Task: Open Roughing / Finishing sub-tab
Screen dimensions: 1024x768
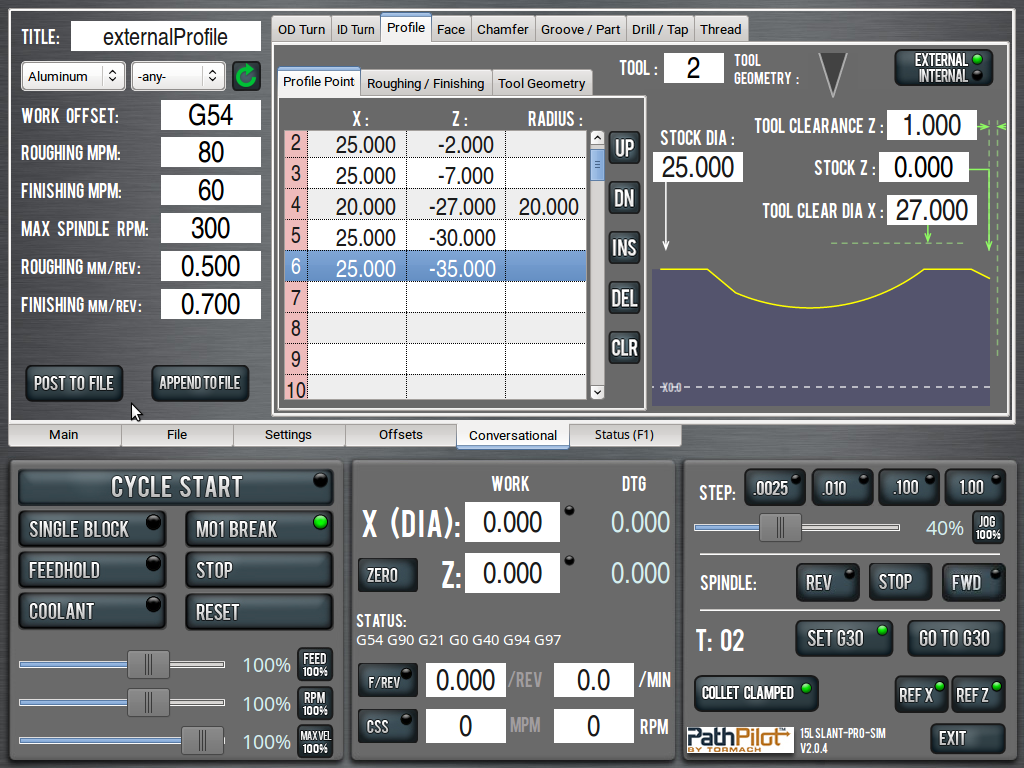Action: tap(425, 84)
